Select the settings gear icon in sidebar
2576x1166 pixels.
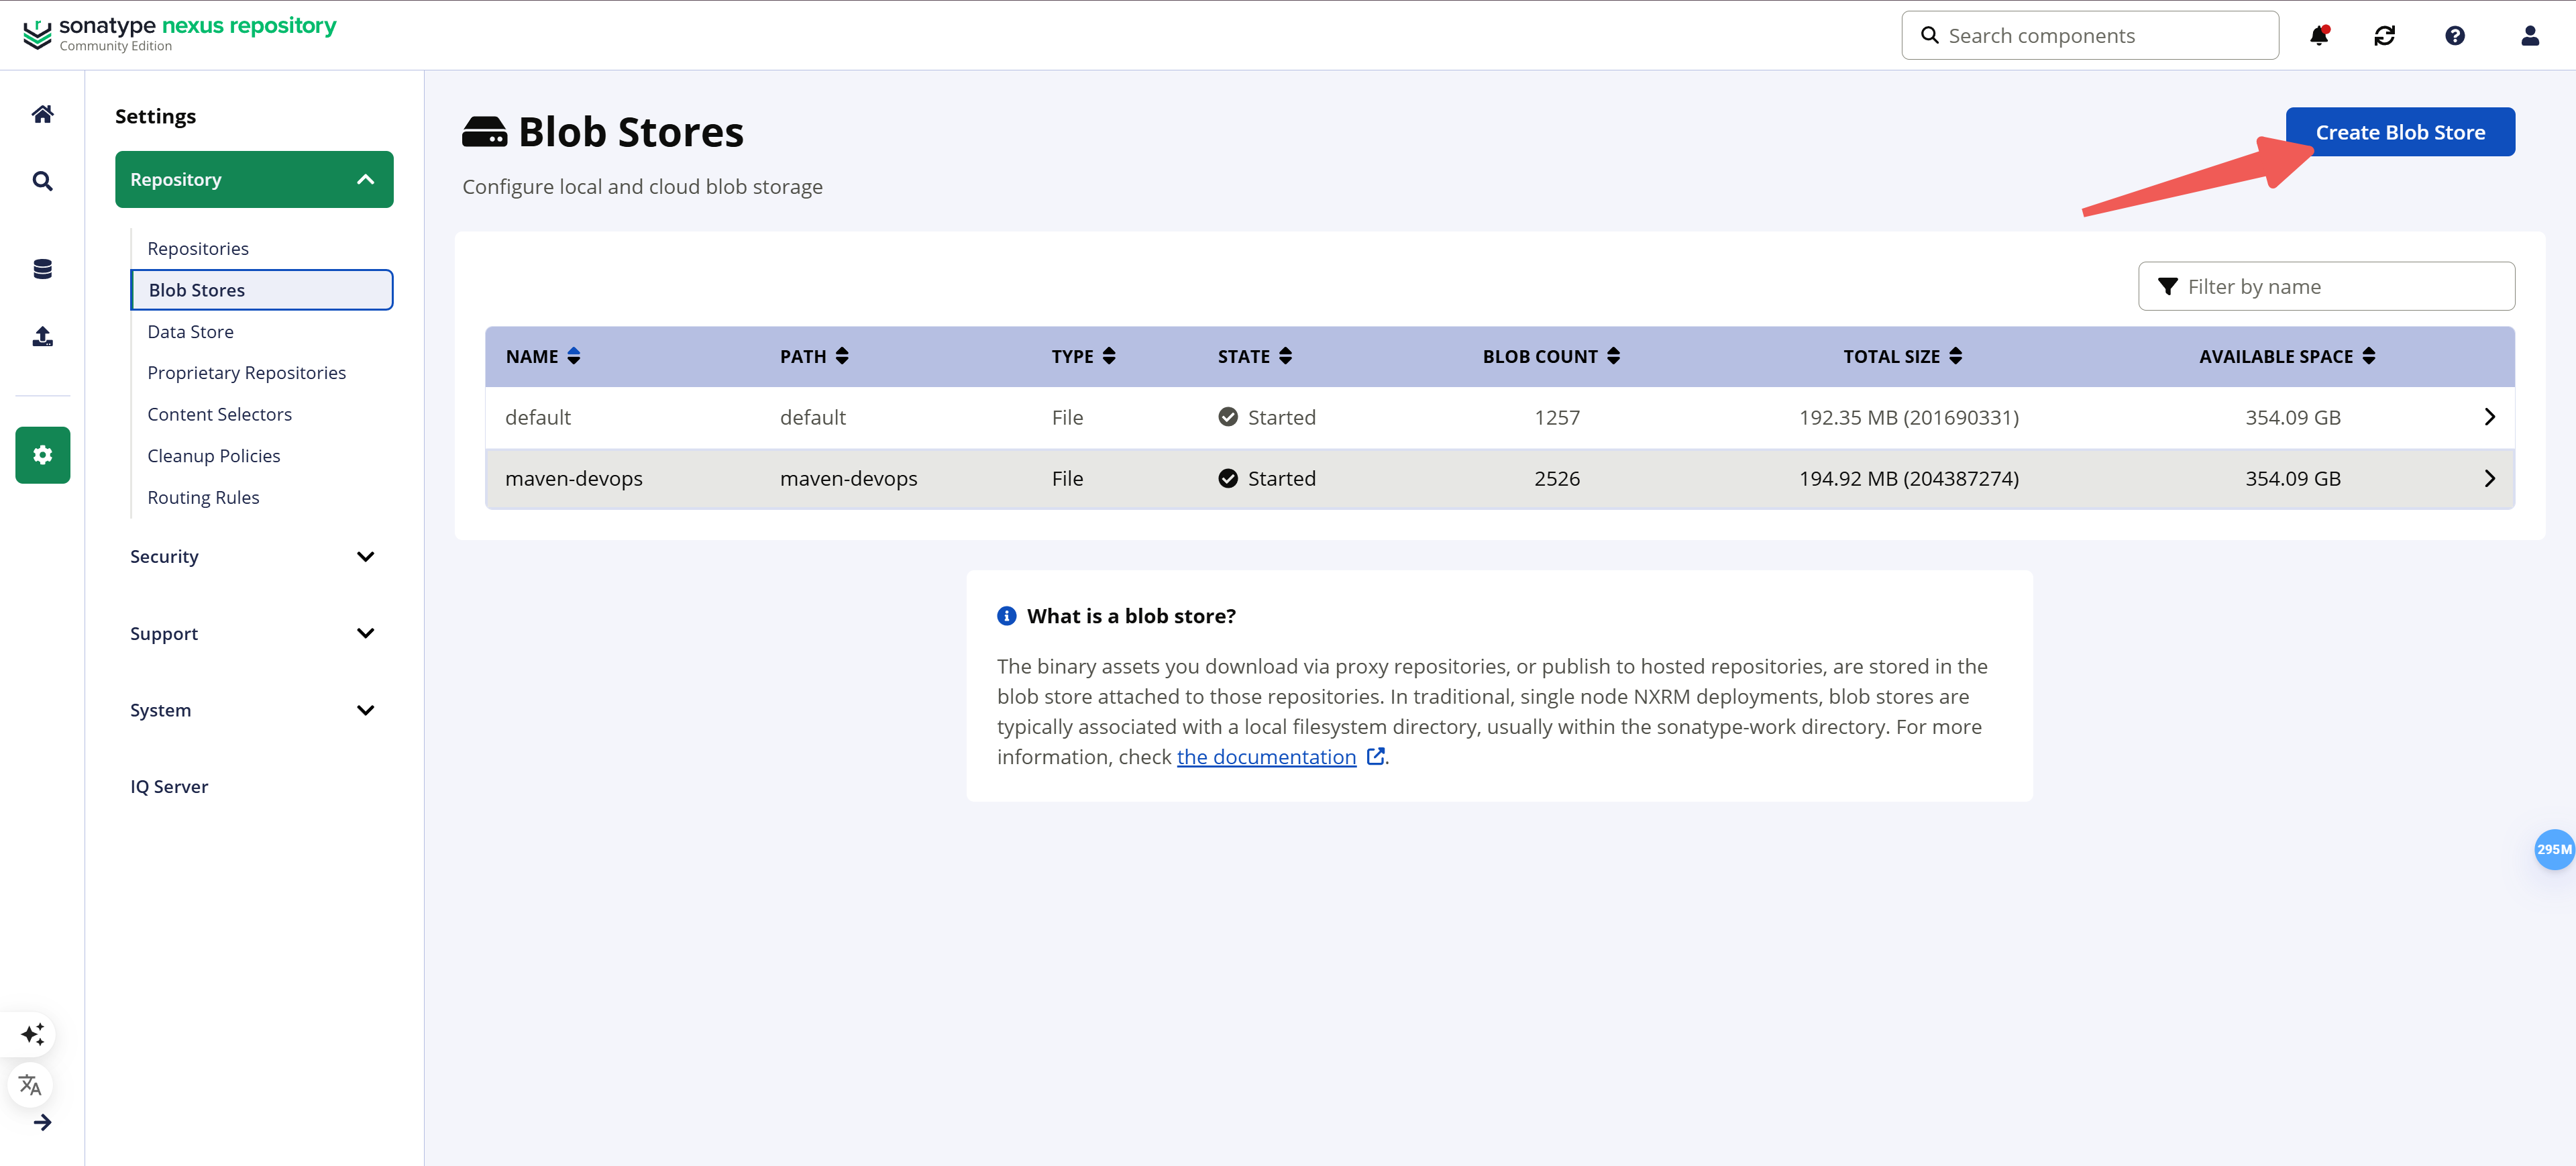42,455
